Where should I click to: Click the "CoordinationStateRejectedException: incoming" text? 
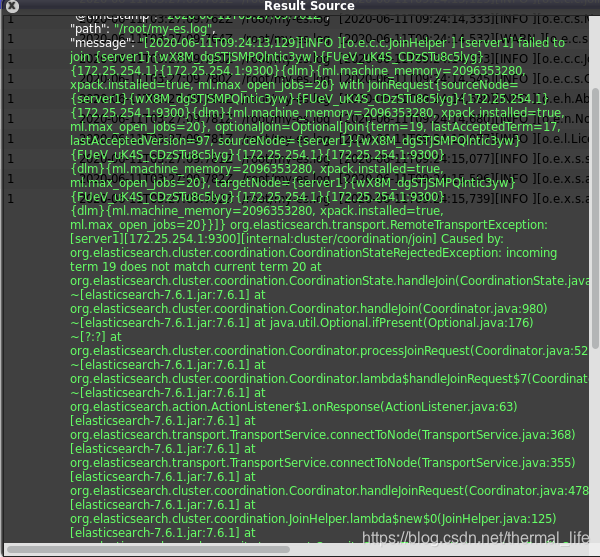point(423,253)
